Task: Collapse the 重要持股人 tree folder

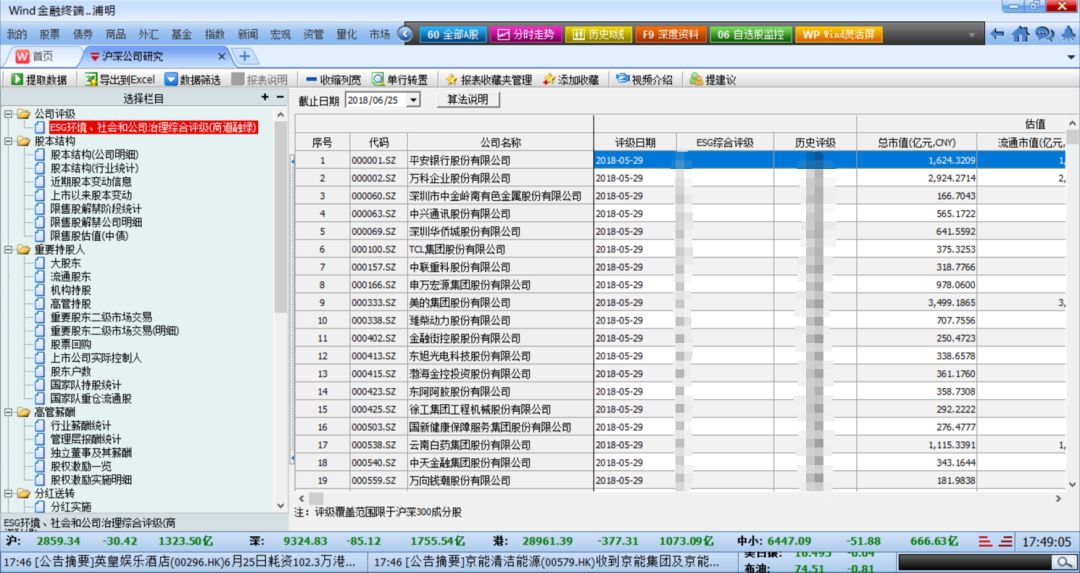Action: (8, 249)
